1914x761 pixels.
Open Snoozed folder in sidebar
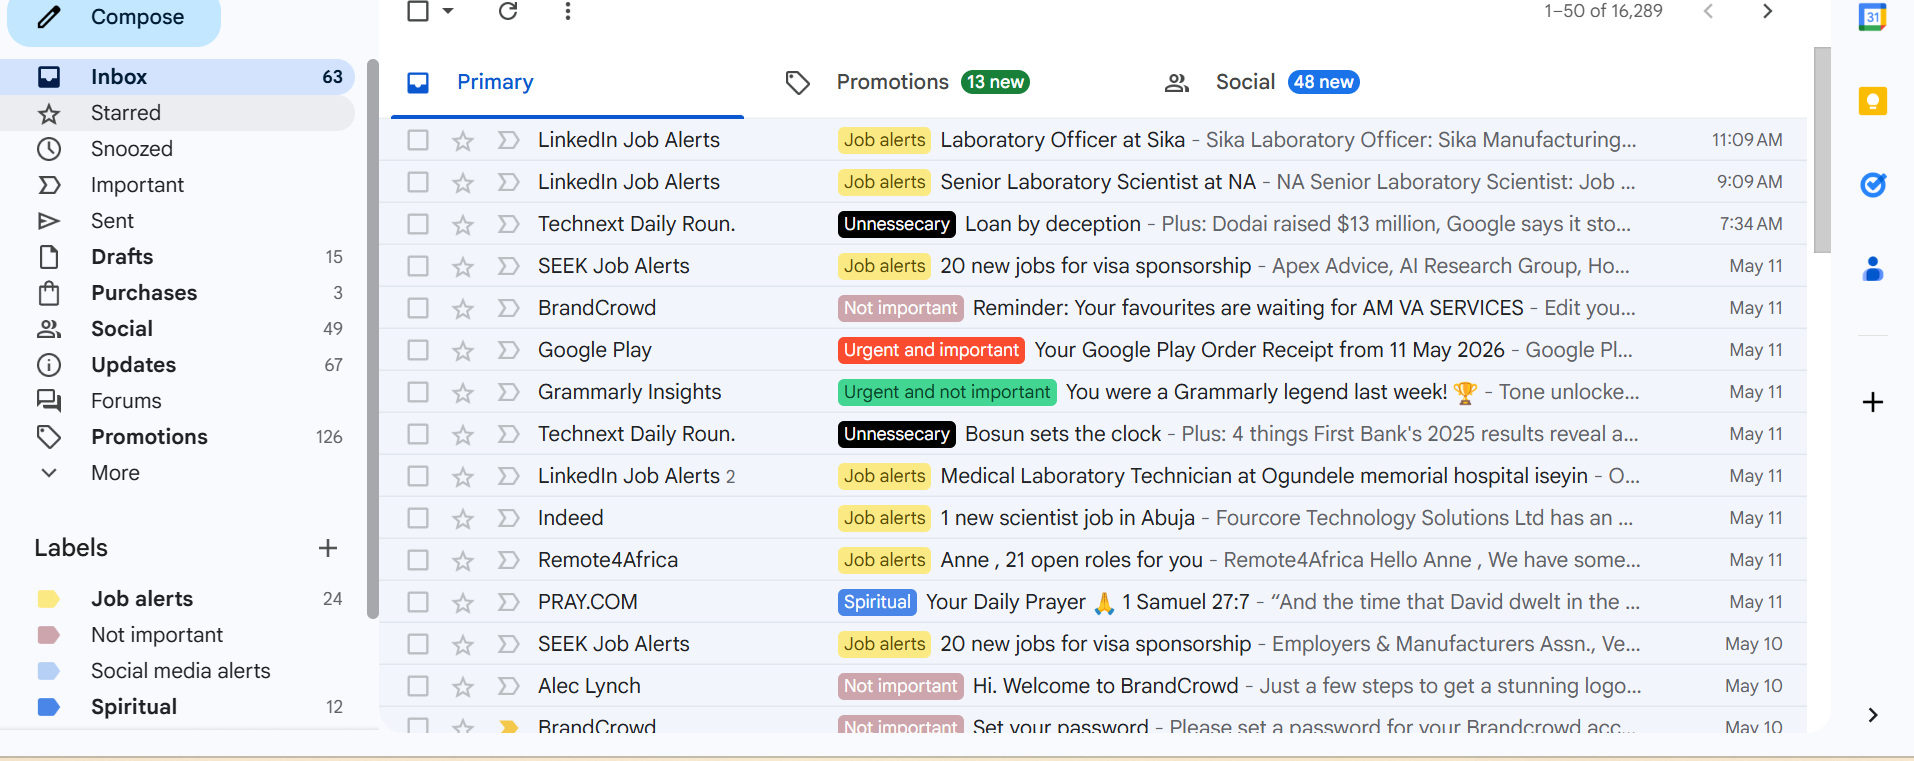(177, 149)
